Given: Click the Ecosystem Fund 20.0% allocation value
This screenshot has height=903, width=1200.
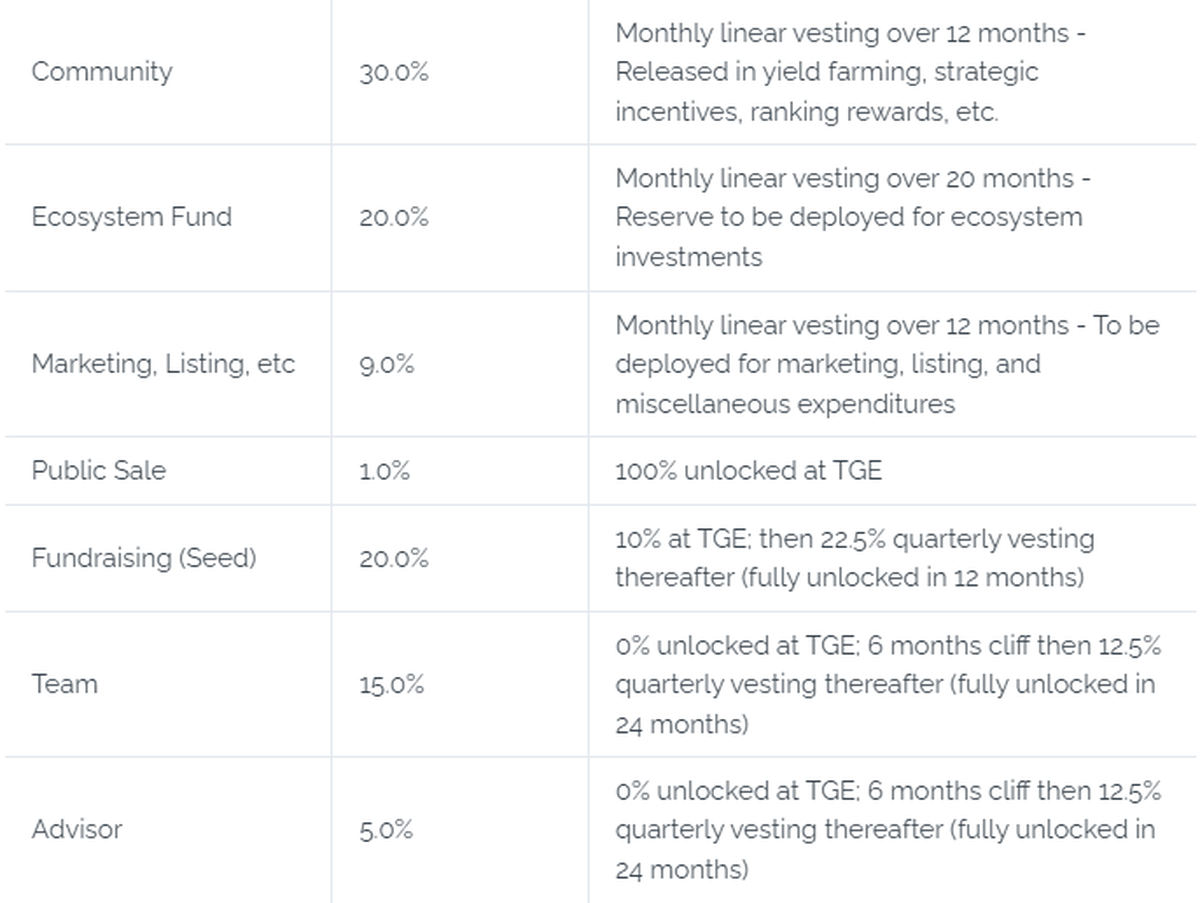Looking at the screenshot, I should tap(394, 217).
